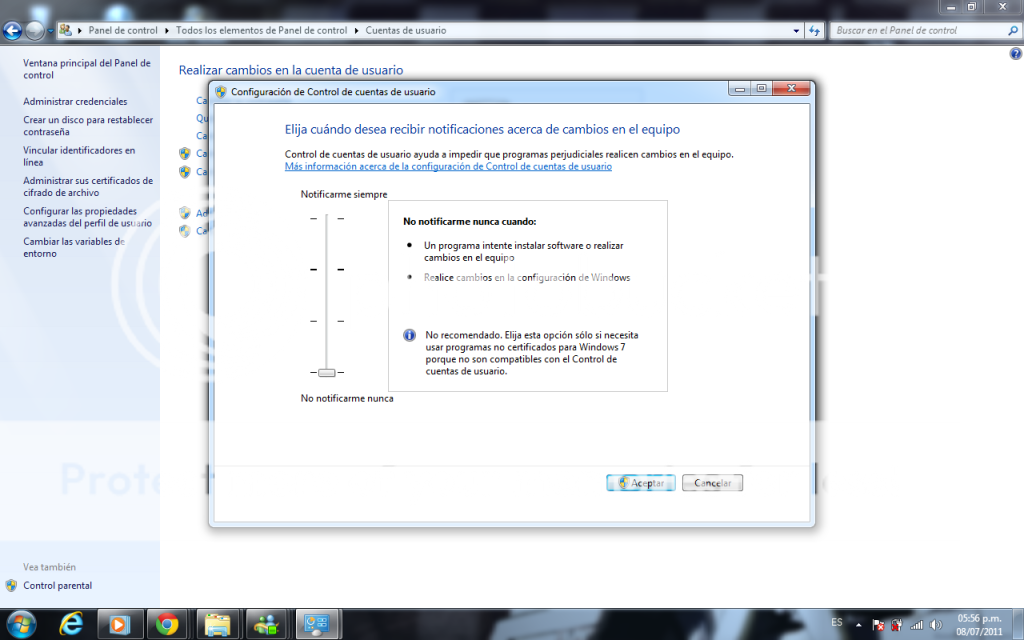1024x640 pixels.
Task: Close the UAC configuration dialog
Action: pos(792,89)
